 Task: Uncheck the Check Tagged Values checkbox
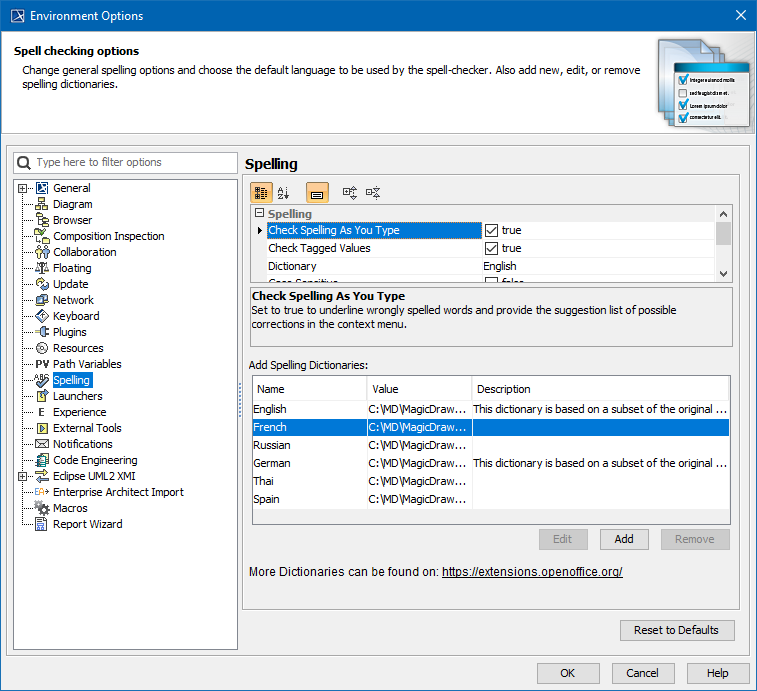tap(491, 249)
